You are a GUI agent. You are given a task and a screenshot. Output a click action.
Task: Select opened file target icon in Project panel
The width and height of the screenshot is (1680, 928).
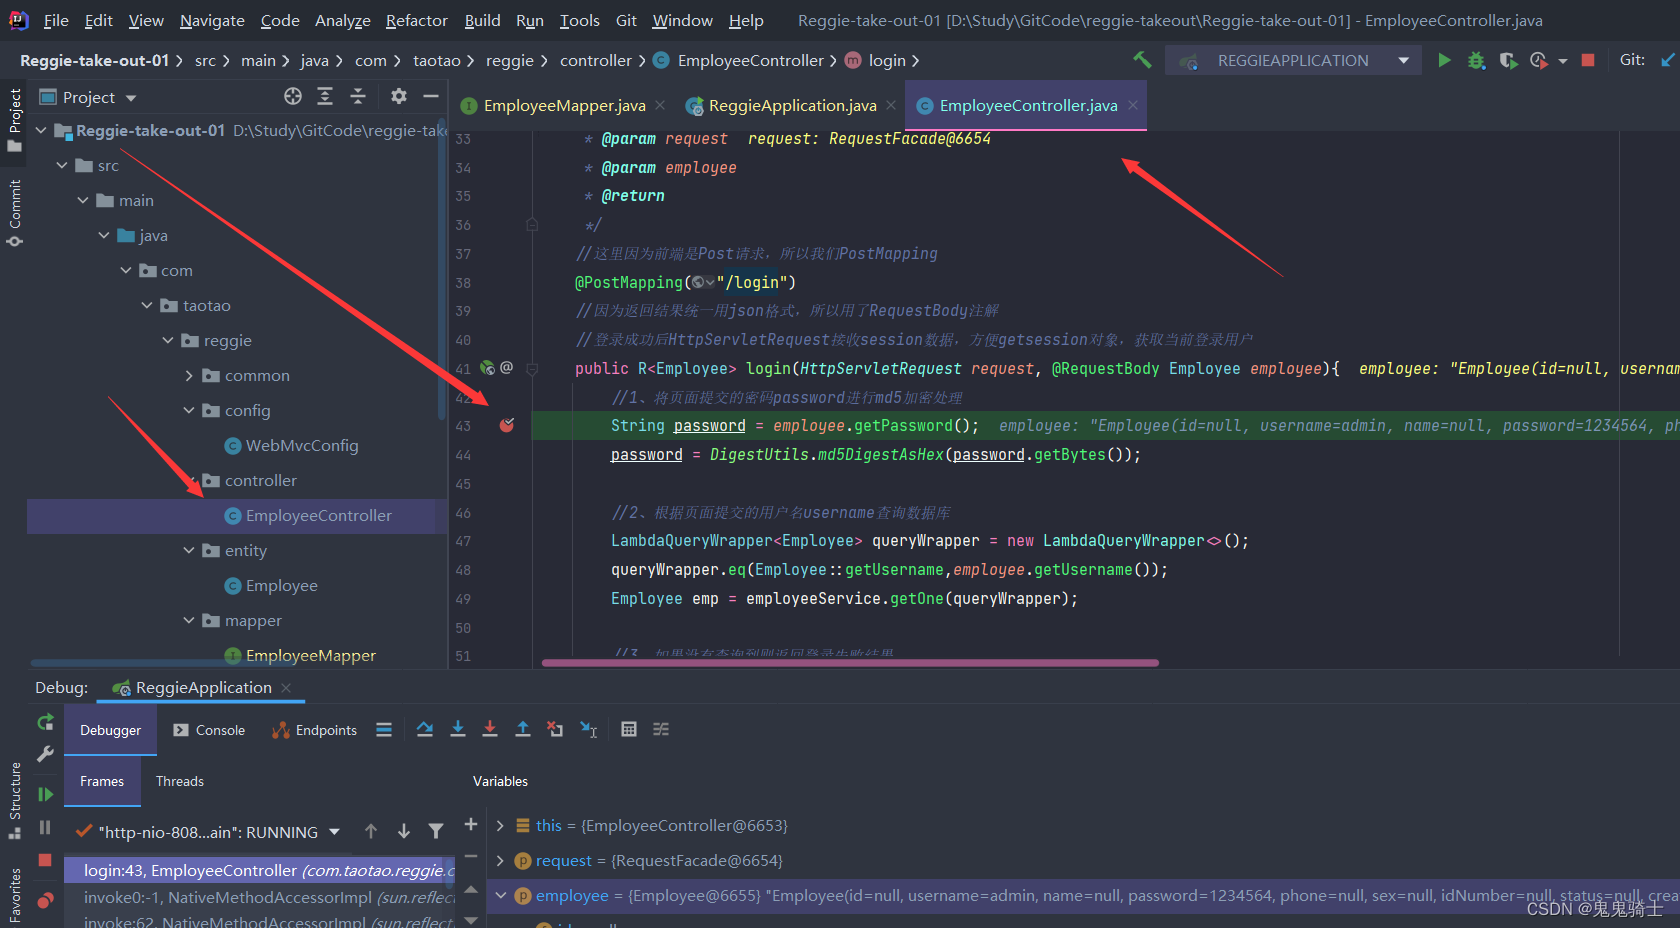[x=292, y=96]
